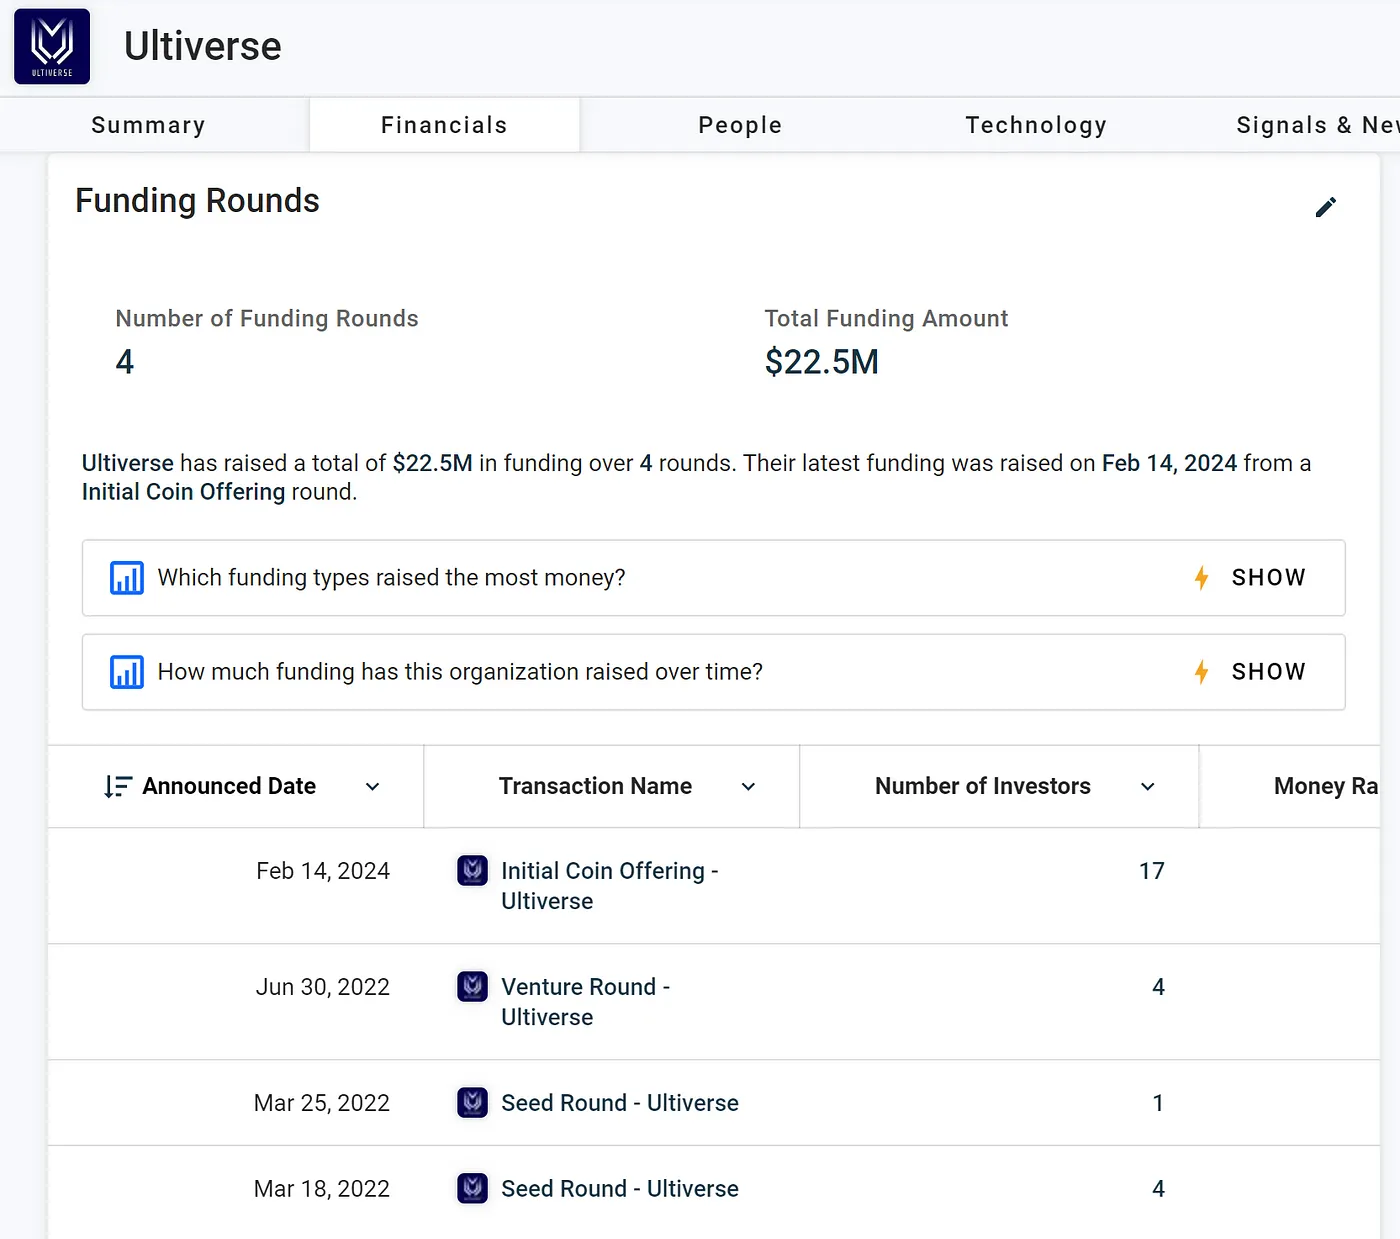Click the investor count 17
The image size is (1400, 1239).
(x=1152, y=871)
